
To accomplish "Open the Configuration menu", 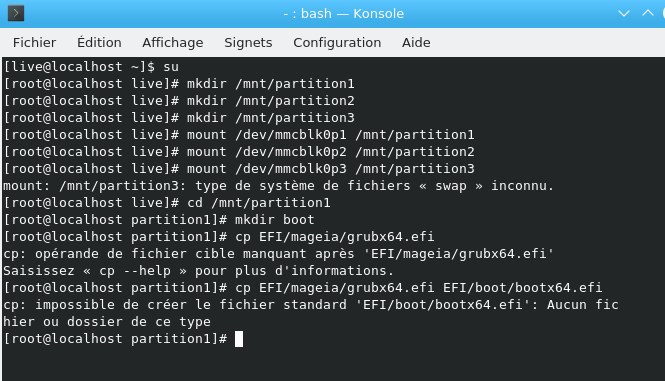I will [337, 42].
